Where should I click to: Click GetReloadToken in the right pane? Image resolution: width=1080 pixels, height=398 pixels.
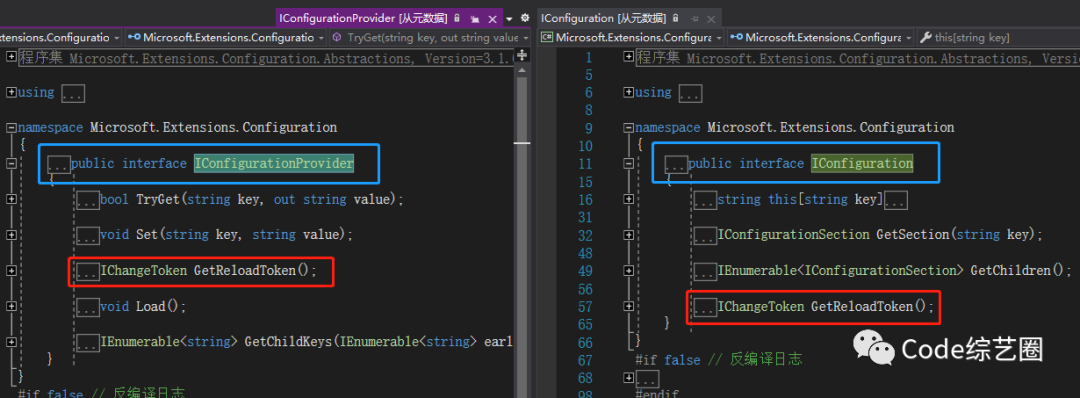coord(862,306)
